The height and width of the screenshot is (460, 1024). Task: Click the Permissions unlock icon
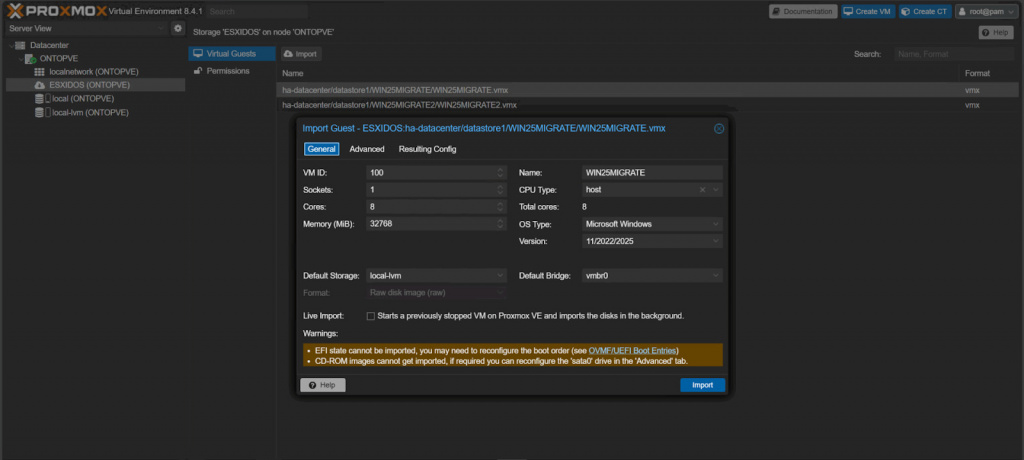point(199,71)
